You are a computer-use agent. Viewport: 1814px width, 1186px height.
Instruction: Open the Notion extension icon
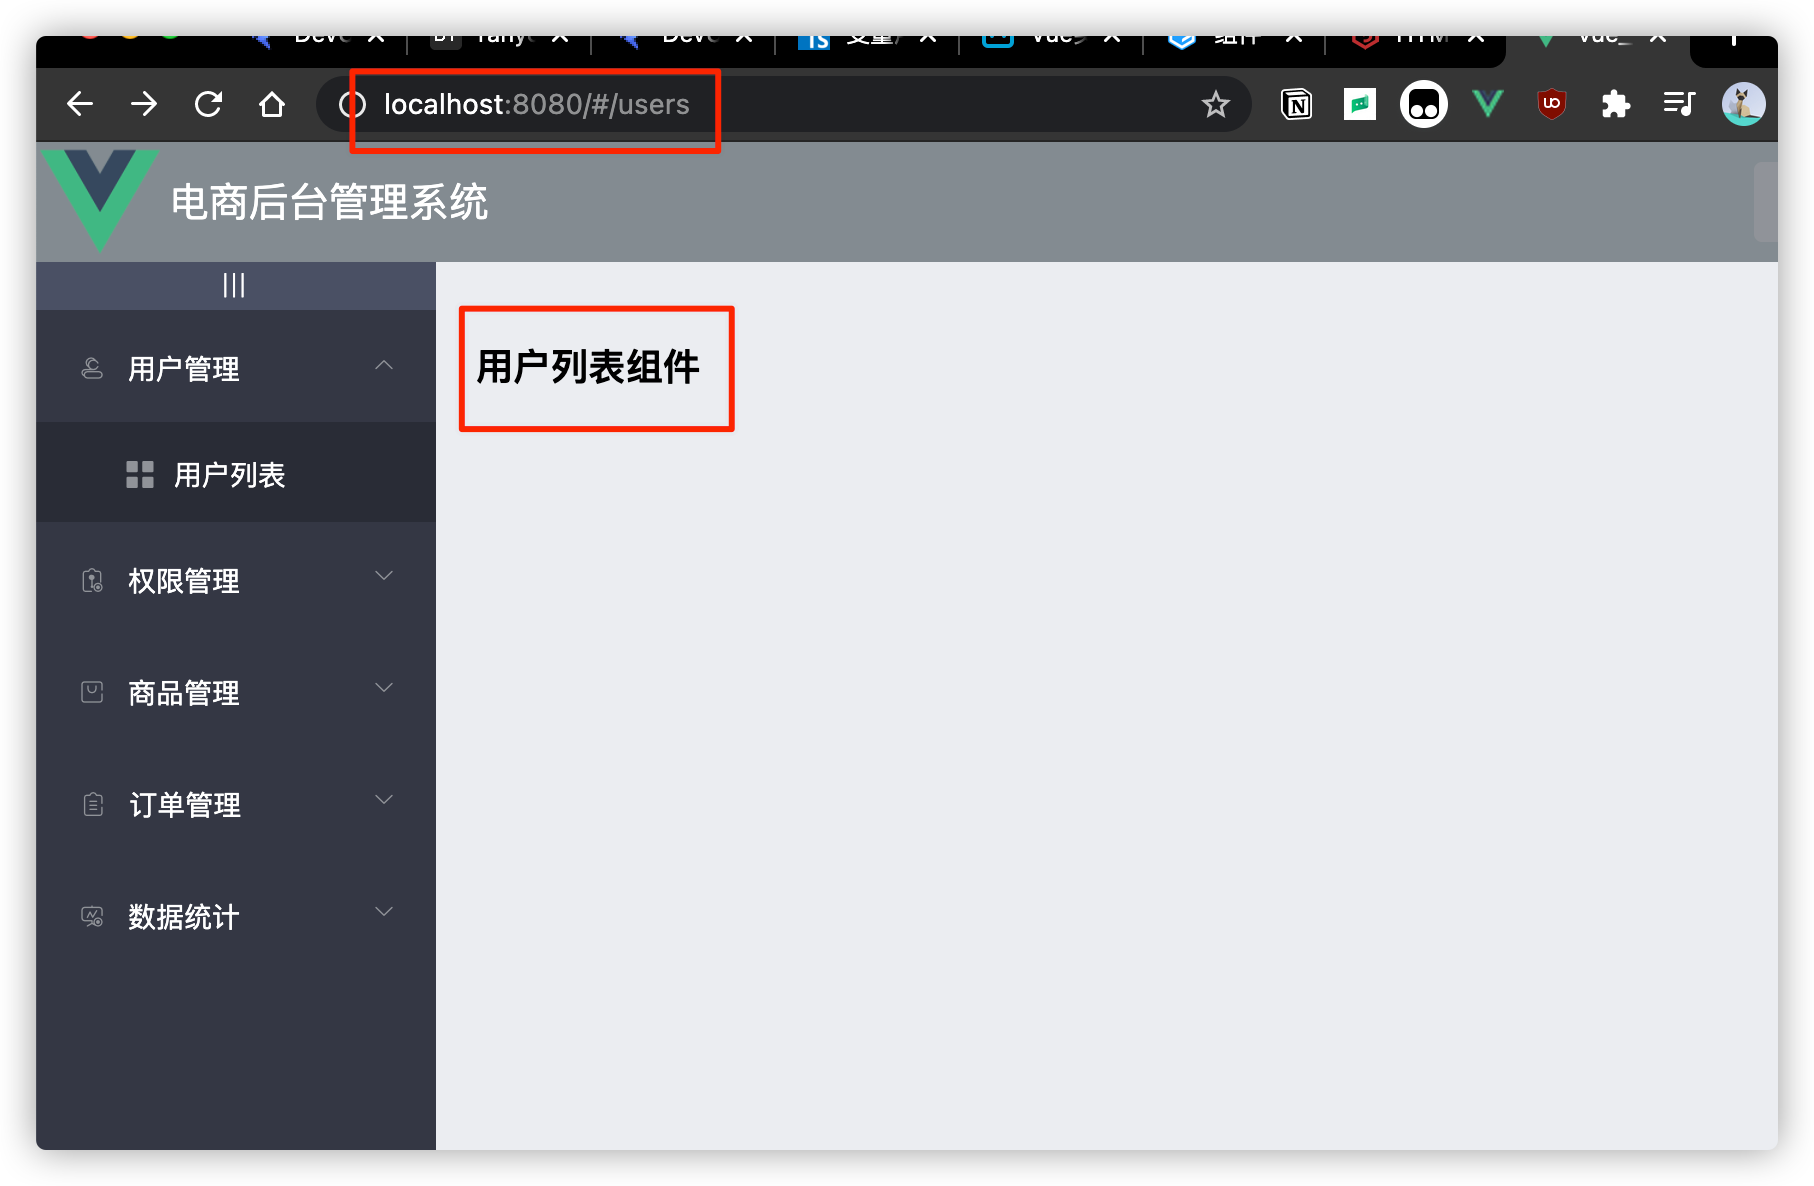[1296, 104]
